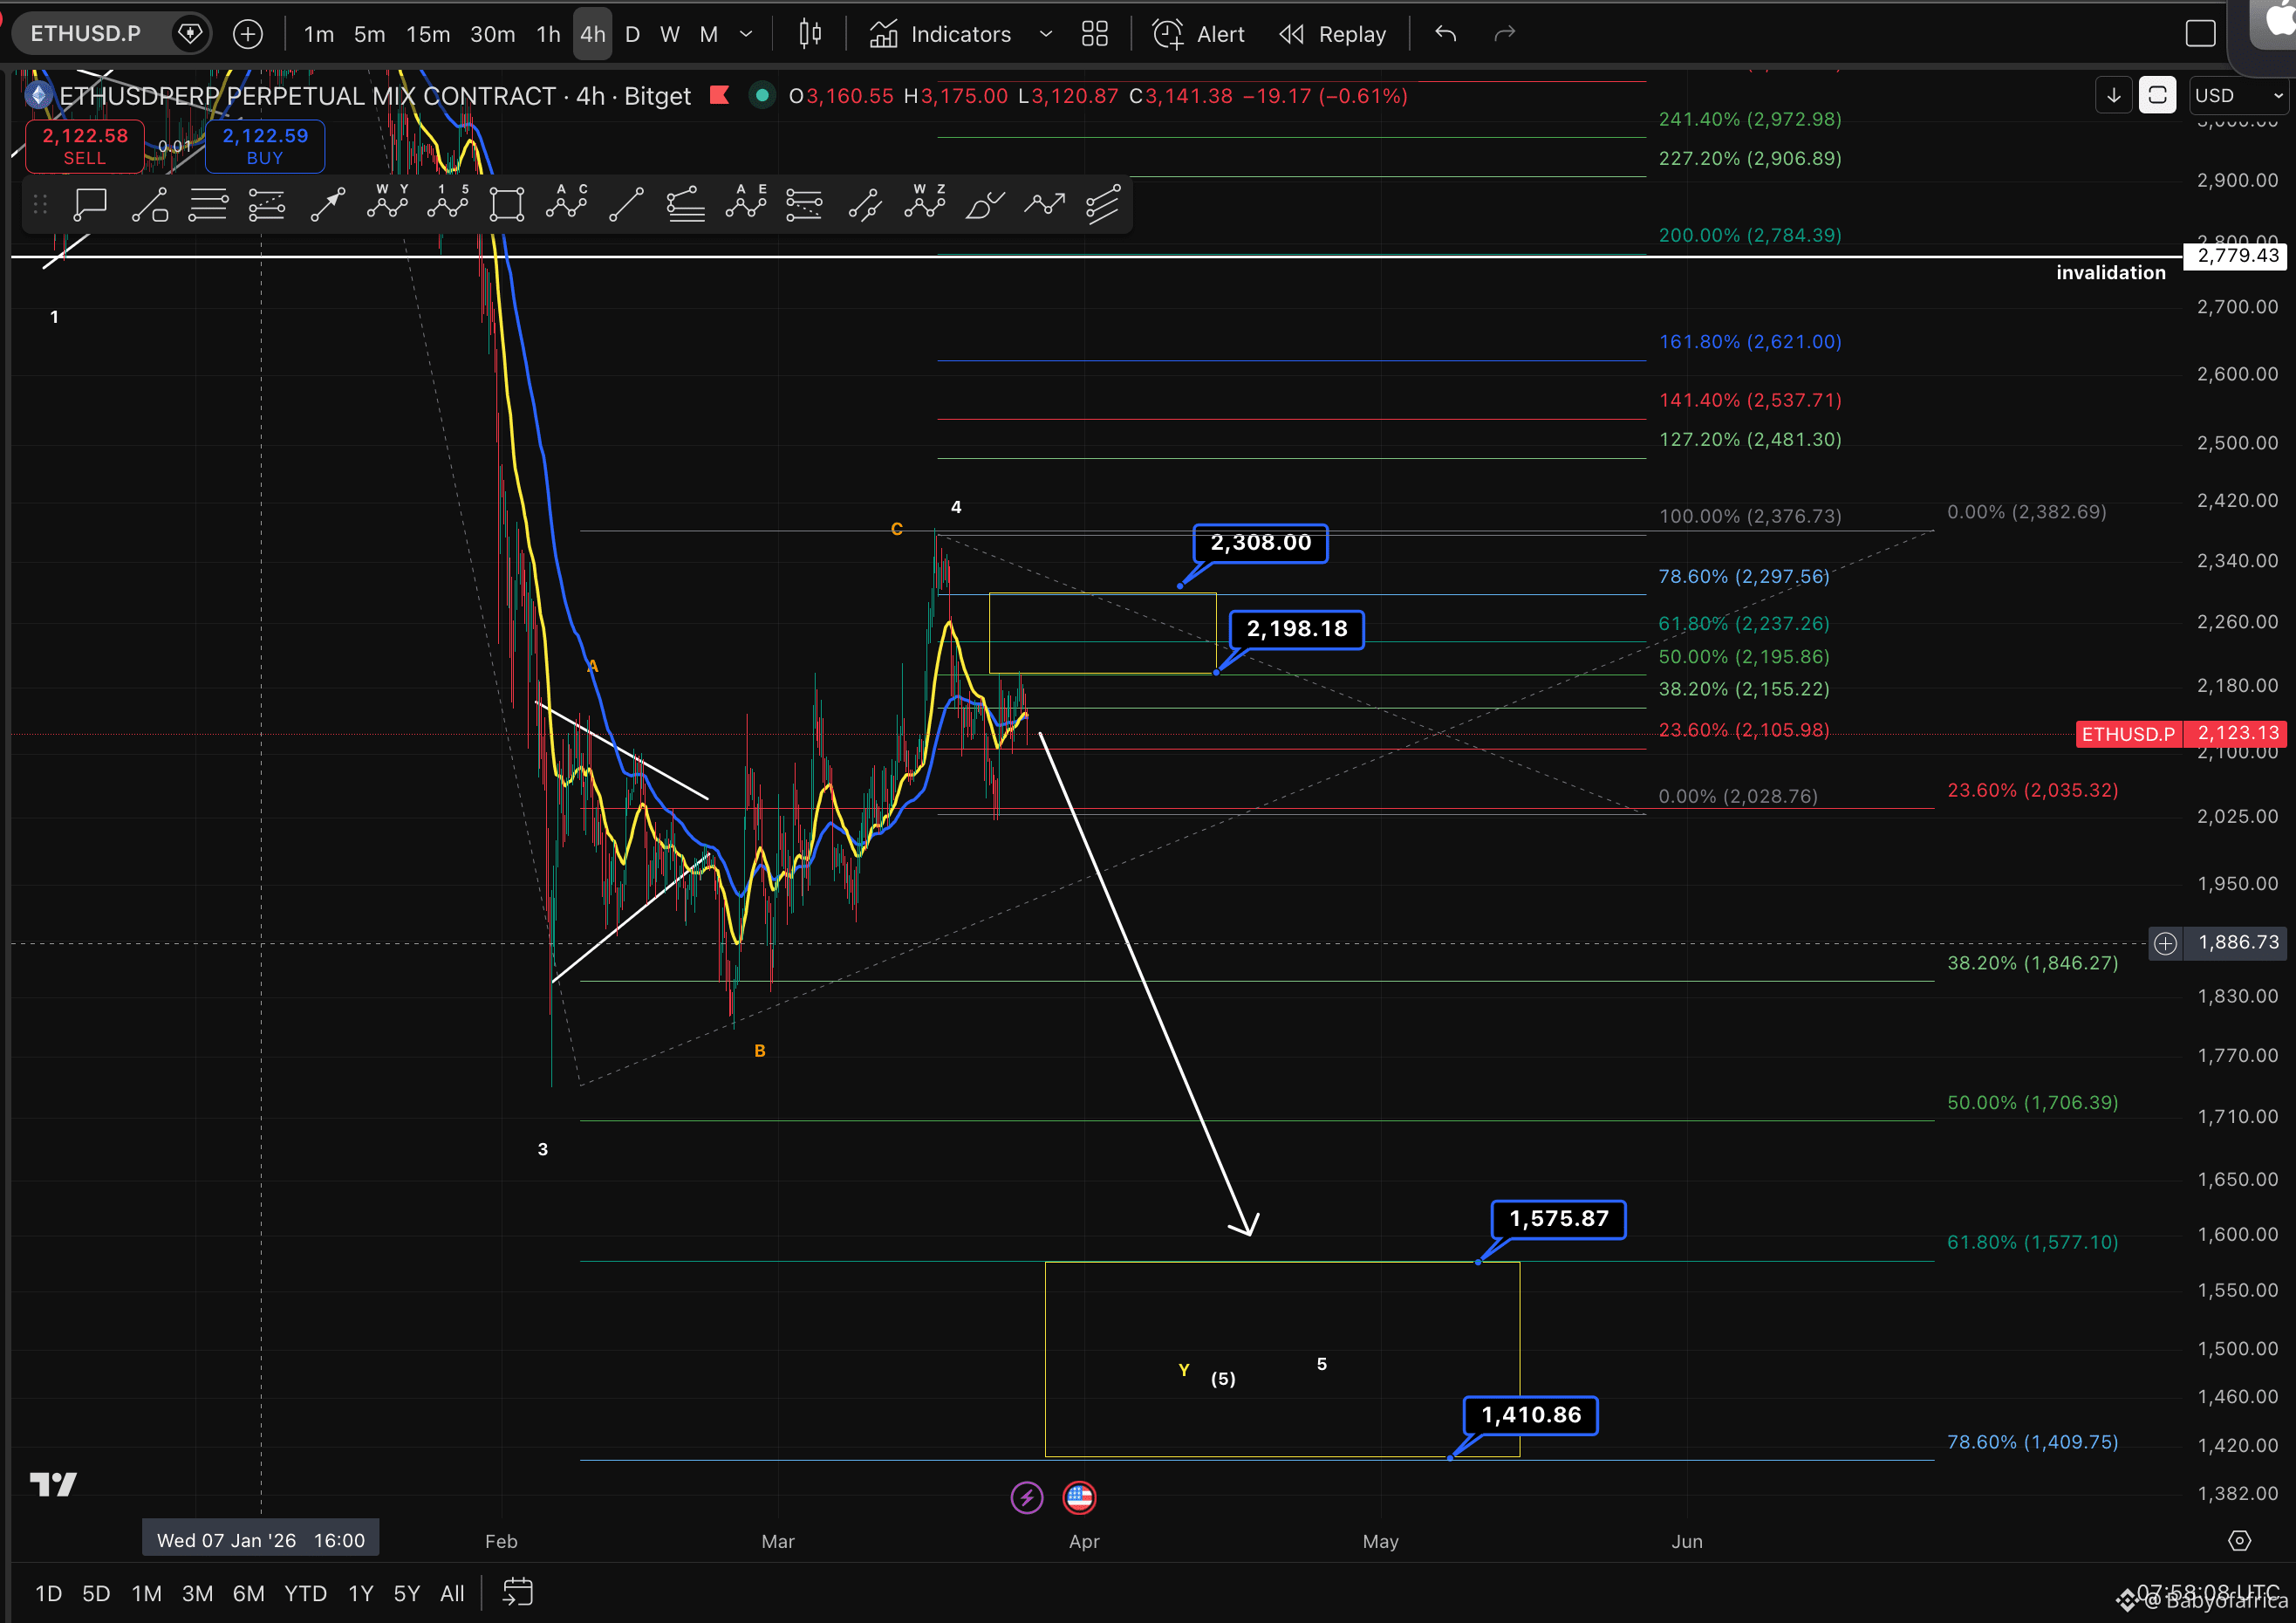Click the green market status dot

[762, 95]
